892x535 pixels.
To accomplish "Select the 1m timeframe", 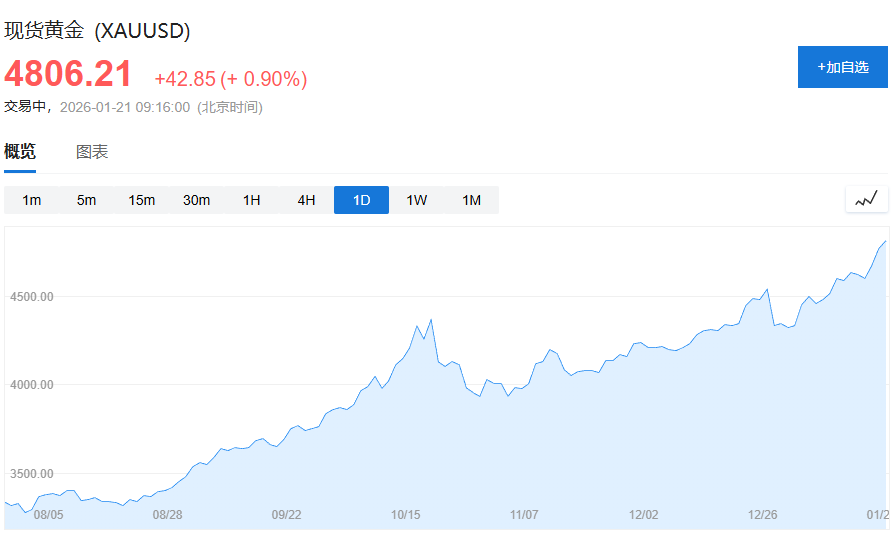I will 32,200.
